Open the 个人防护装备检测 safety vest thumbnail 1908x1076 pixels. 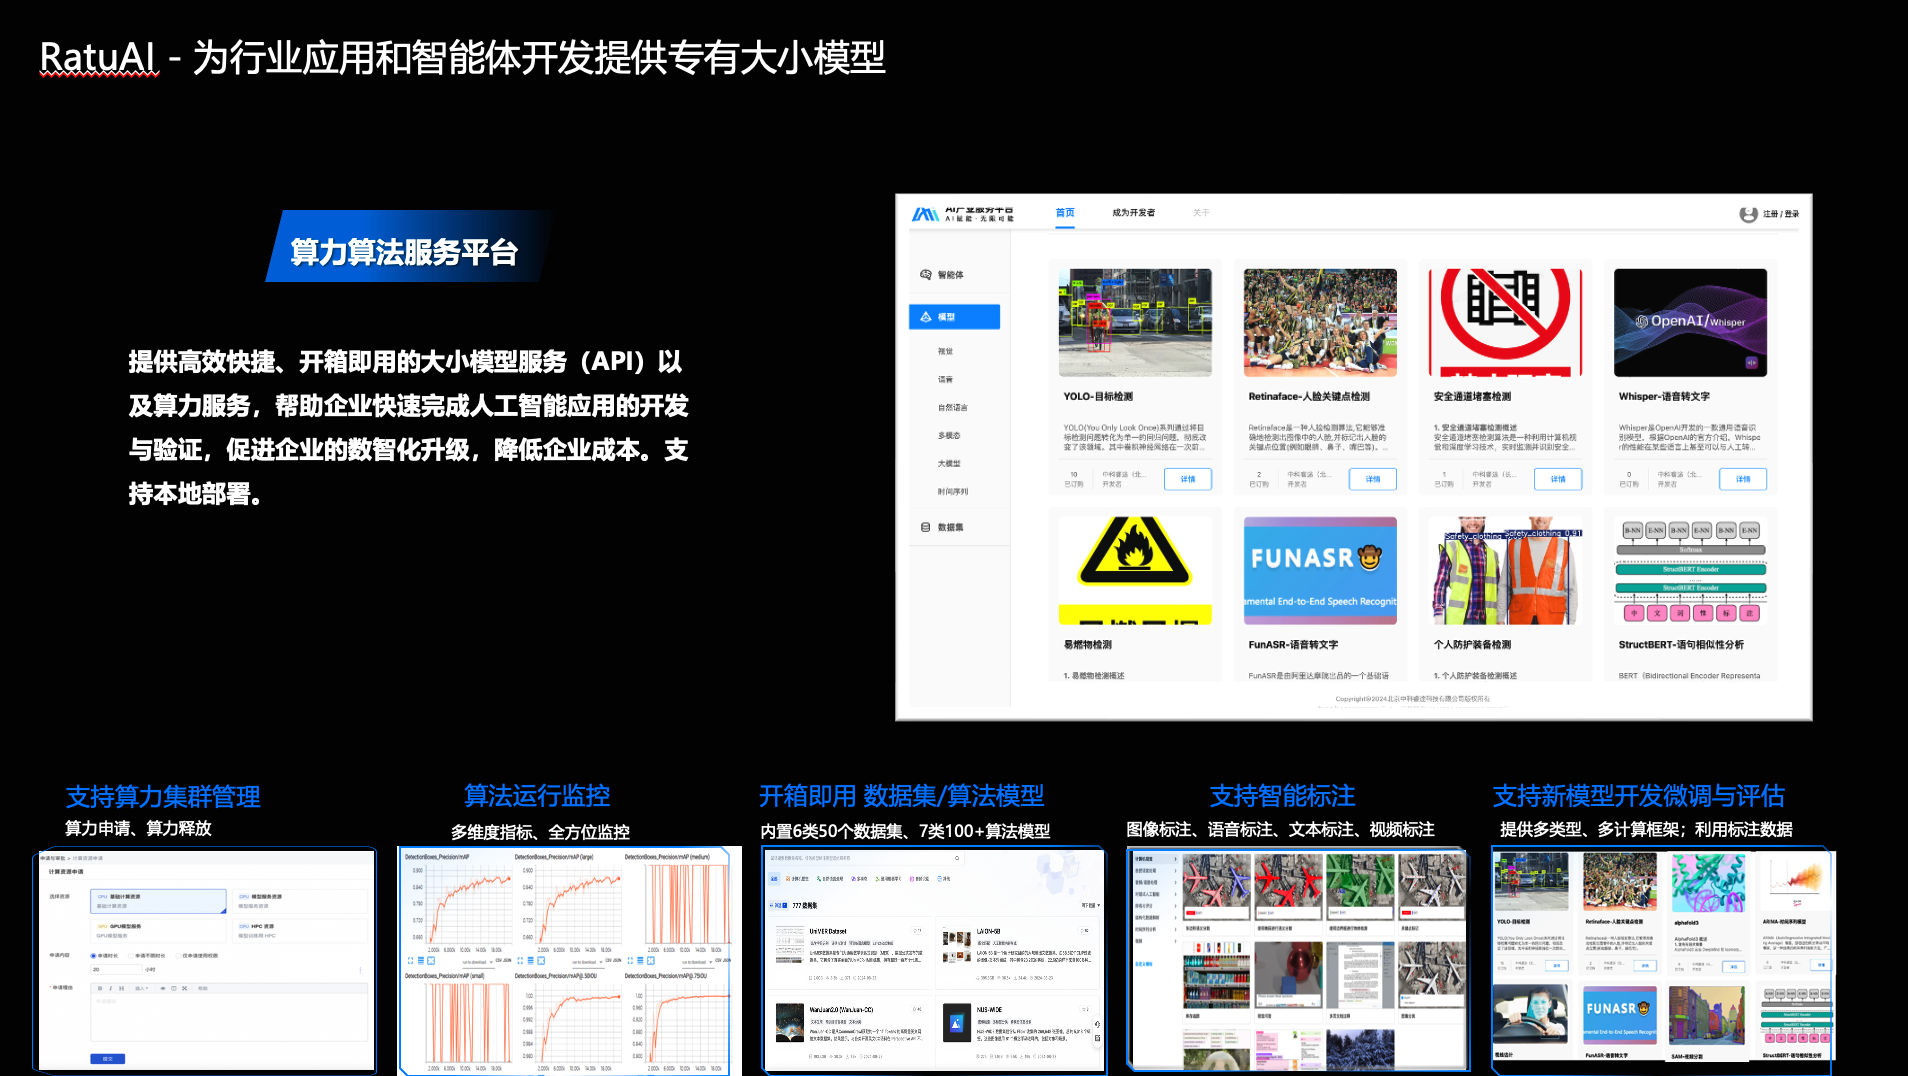[x=1505, y=571]
